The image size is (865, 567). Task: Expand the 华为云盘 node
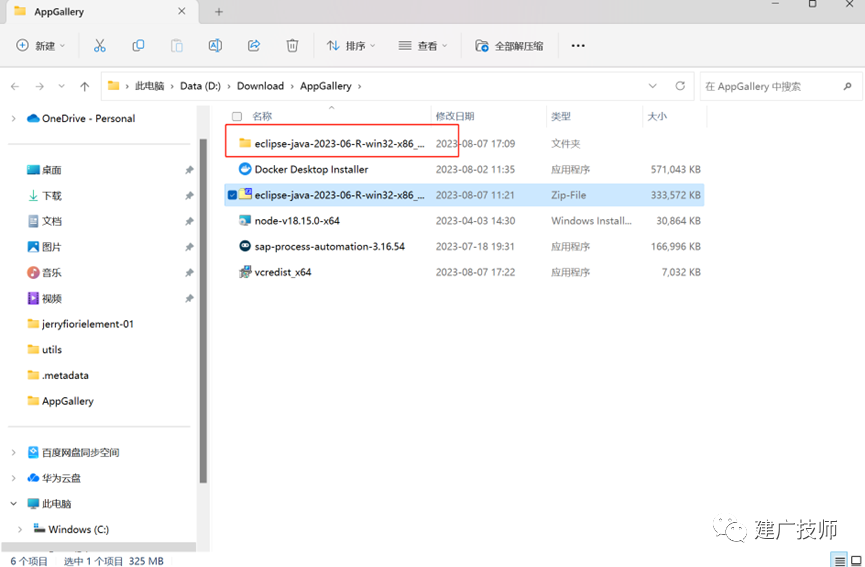point(13,478)
